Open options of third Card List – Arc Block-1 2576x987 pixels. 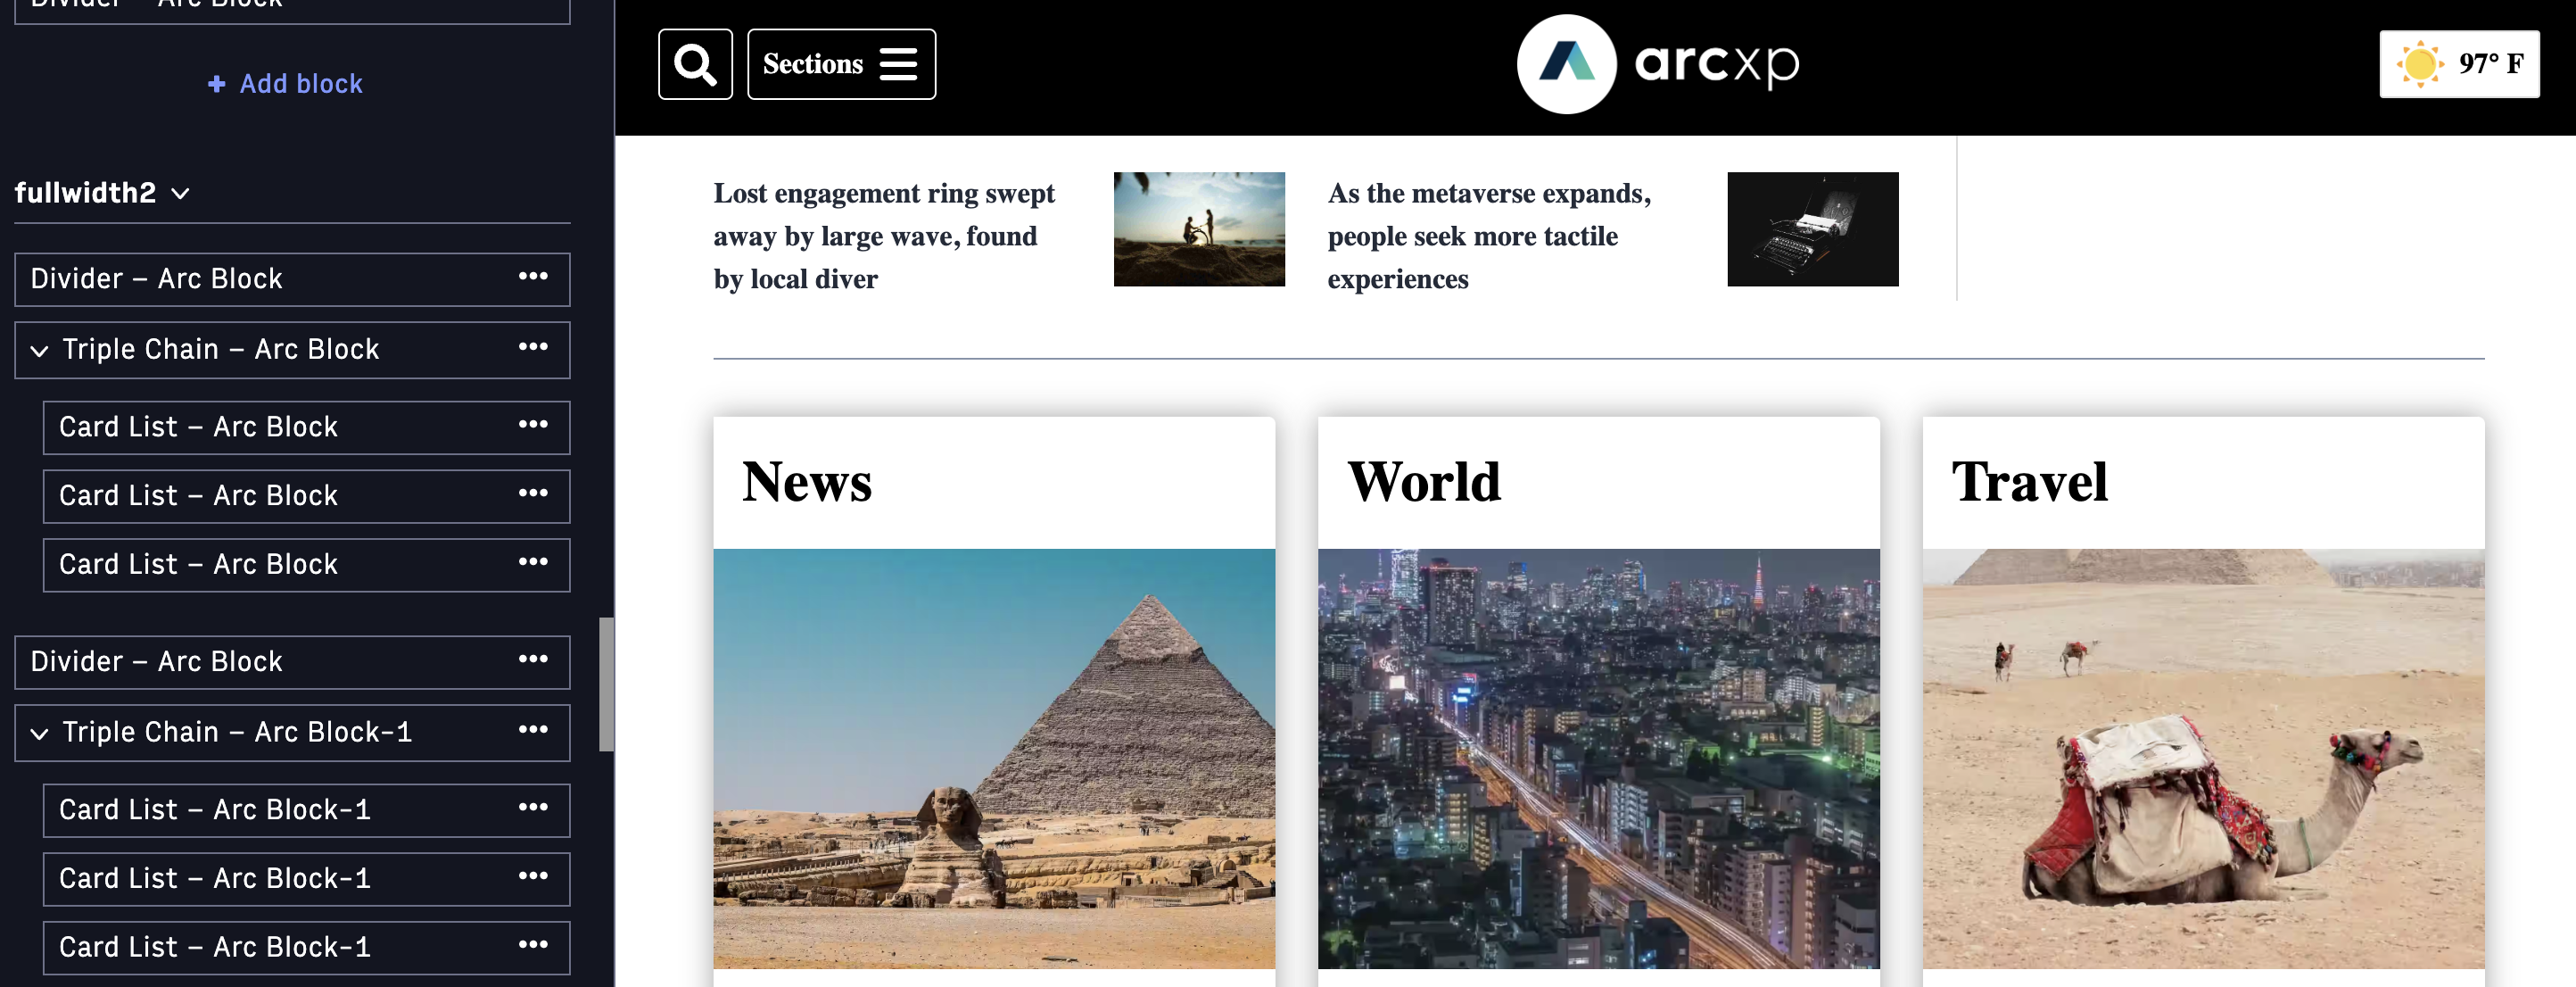point(533,945)
